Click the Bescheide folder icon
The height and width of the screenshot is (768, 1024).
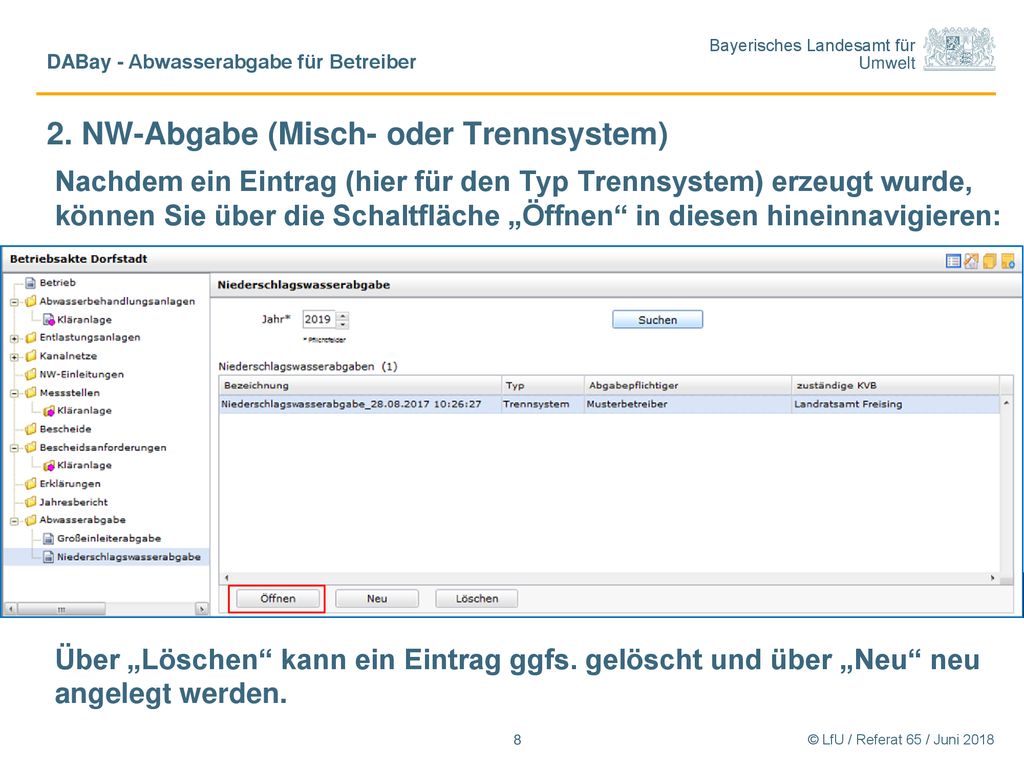click(x=30, y=429)
